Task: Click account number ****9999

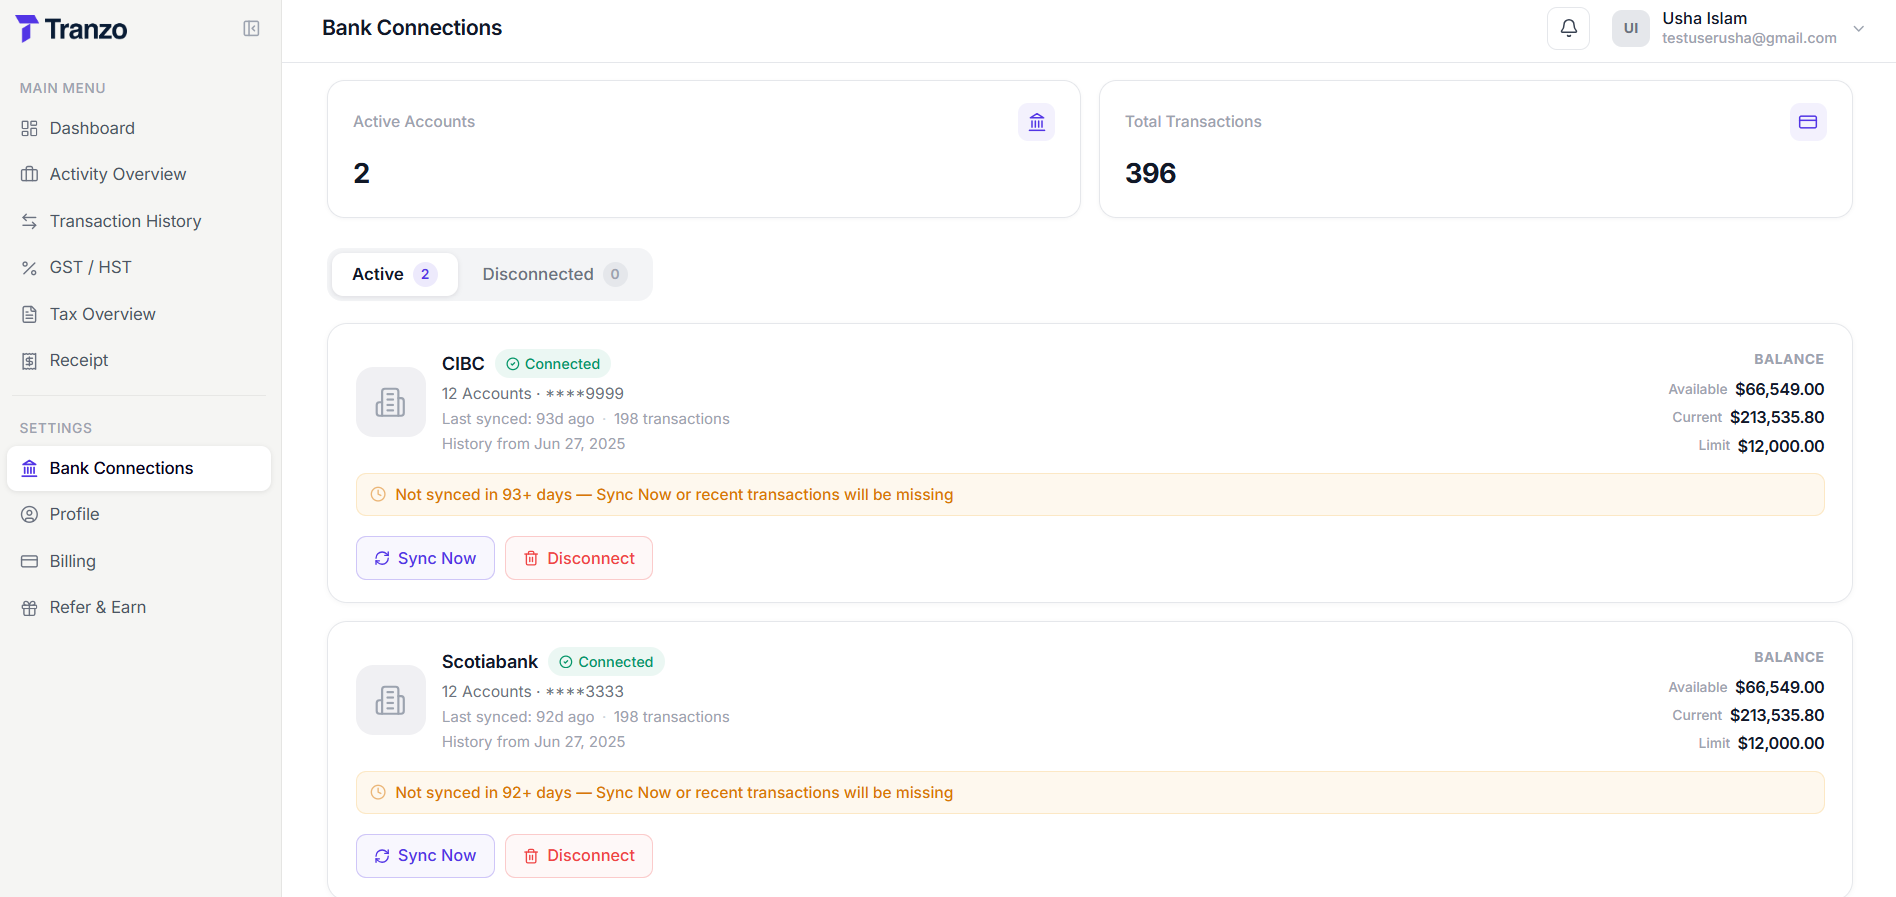Action: [584, 394]
